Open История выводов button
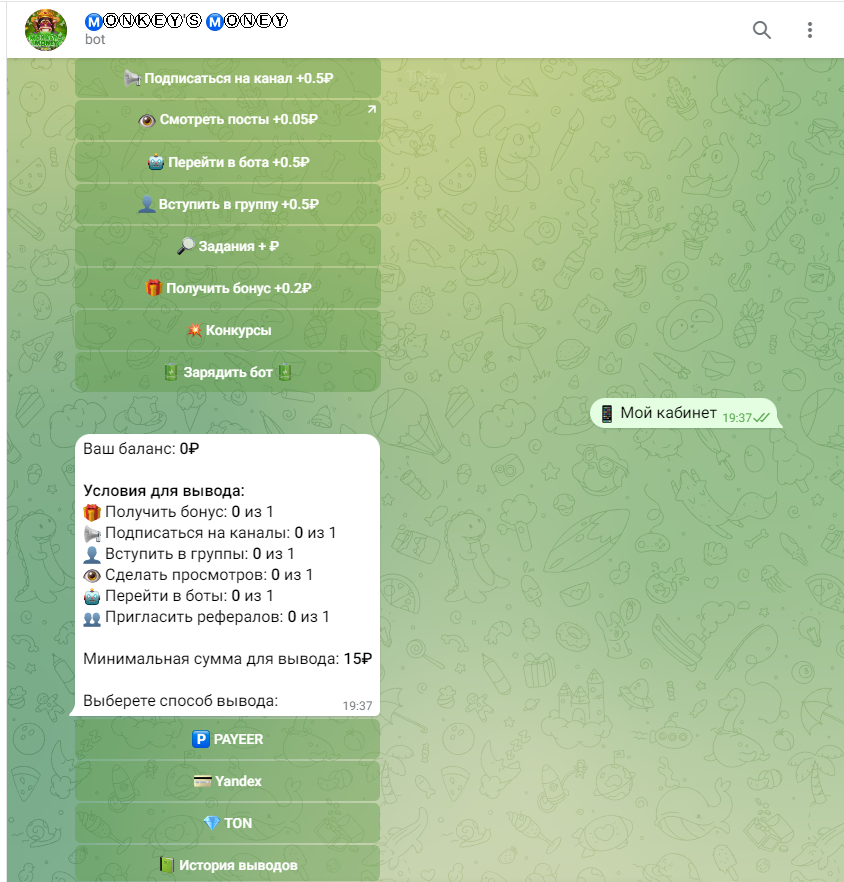 228,863
